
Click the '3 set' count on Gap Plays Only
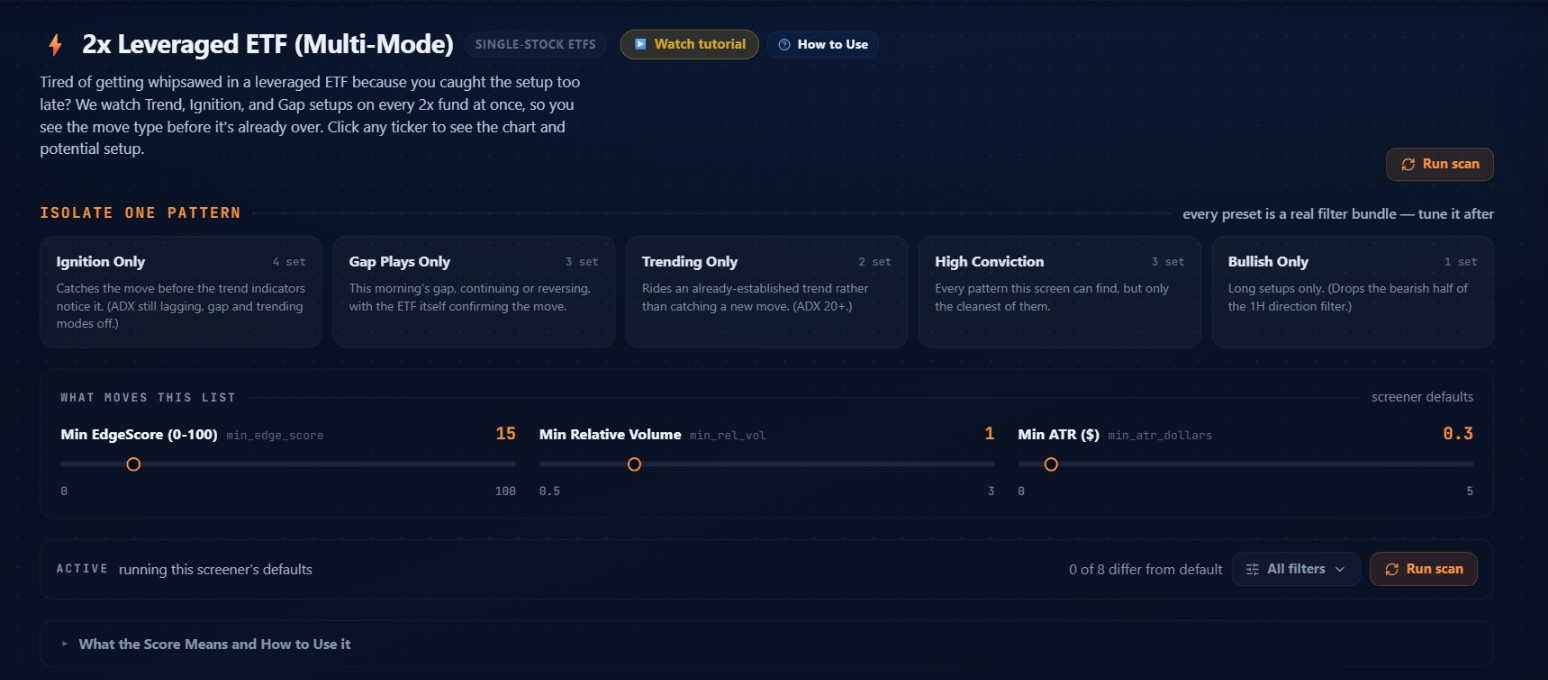[582, 262]
